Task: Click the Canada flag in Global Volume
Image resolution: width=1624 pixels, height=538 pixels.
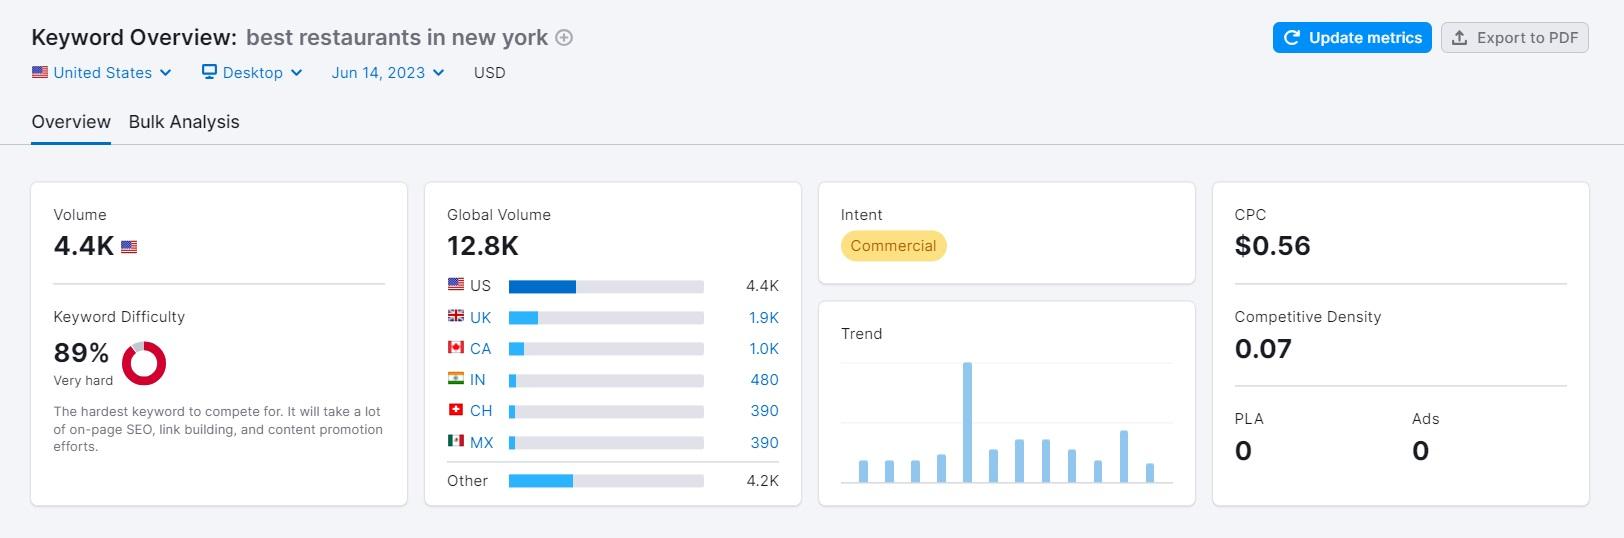Action: (x=456, y=348)
